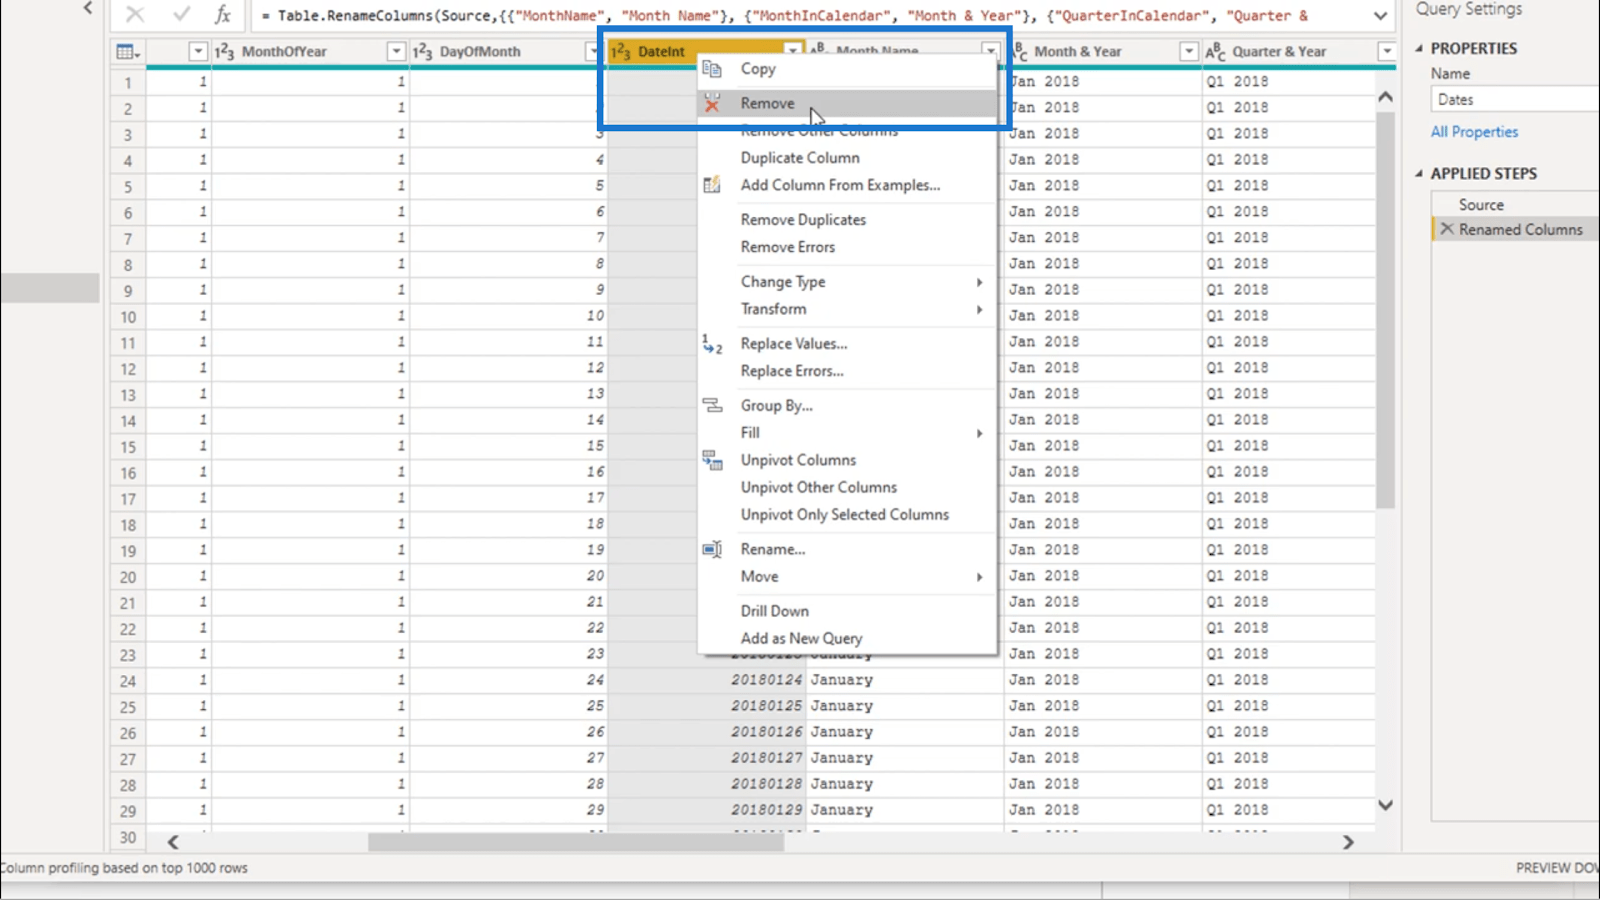Click the Group By icon
Viewport: 1600px width, 900px height.
712,405
